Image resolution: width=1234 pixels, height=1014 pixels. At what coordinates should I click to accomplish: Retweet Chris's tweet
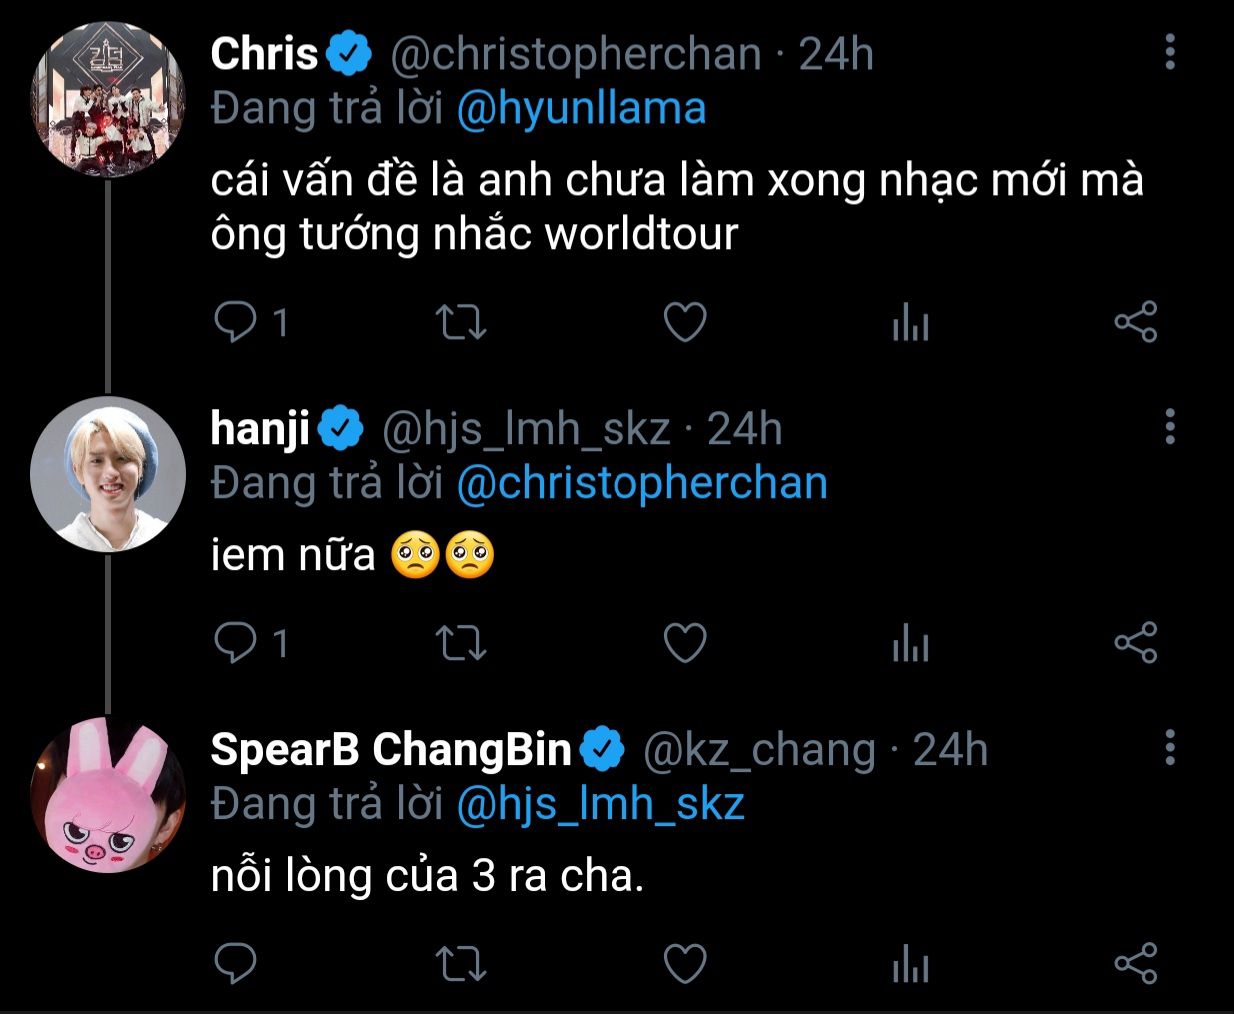tap(461, 322)
